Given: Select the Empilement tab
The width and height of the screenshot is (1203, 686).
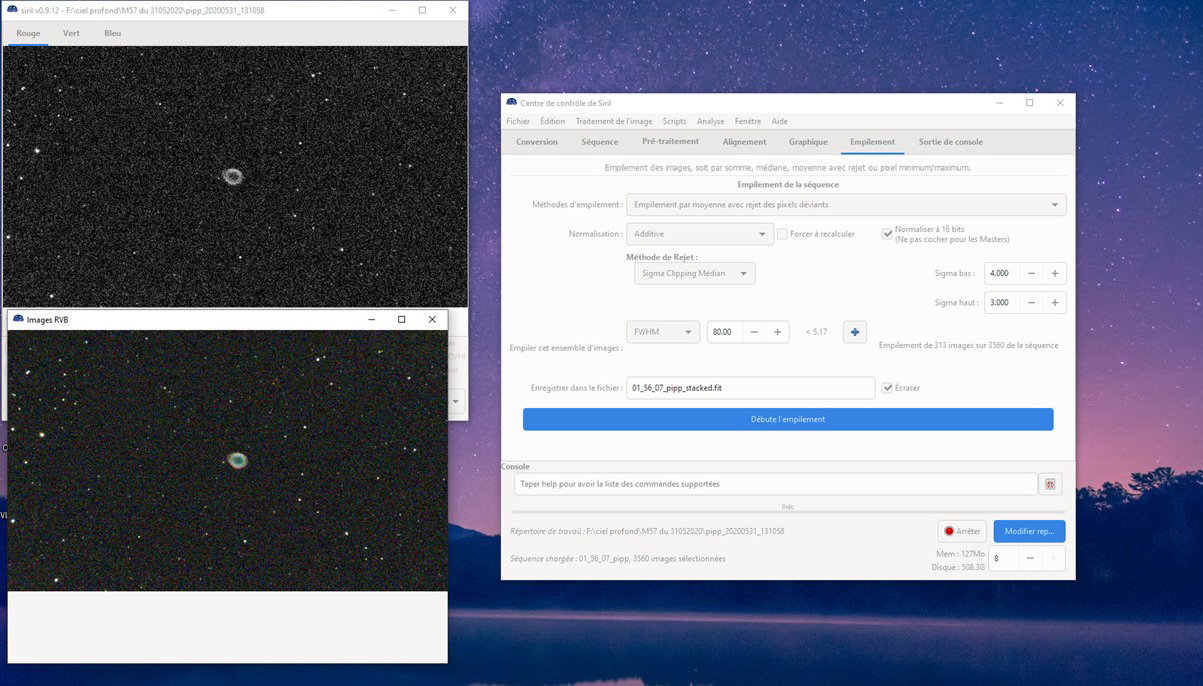Looking at the screenshot, I should click(x=872, y=142).
